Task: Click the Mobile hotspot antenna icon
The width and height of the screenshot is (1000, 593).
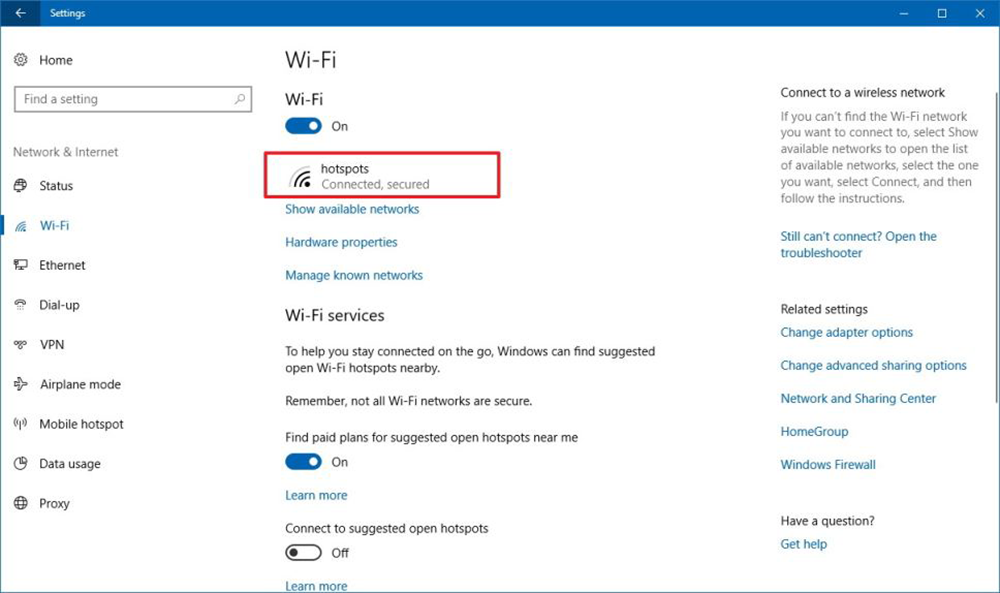Action: [x=20, y=423]
